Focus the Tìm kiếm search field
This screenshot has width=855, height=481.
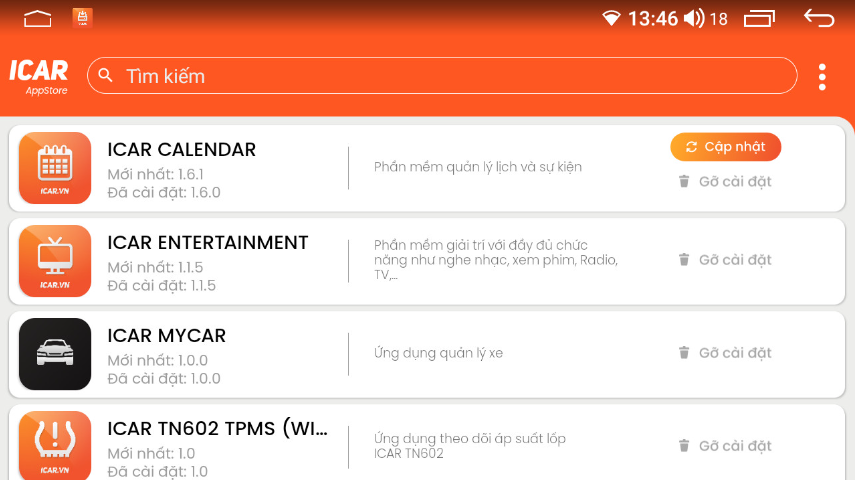[x=450, y=76]
